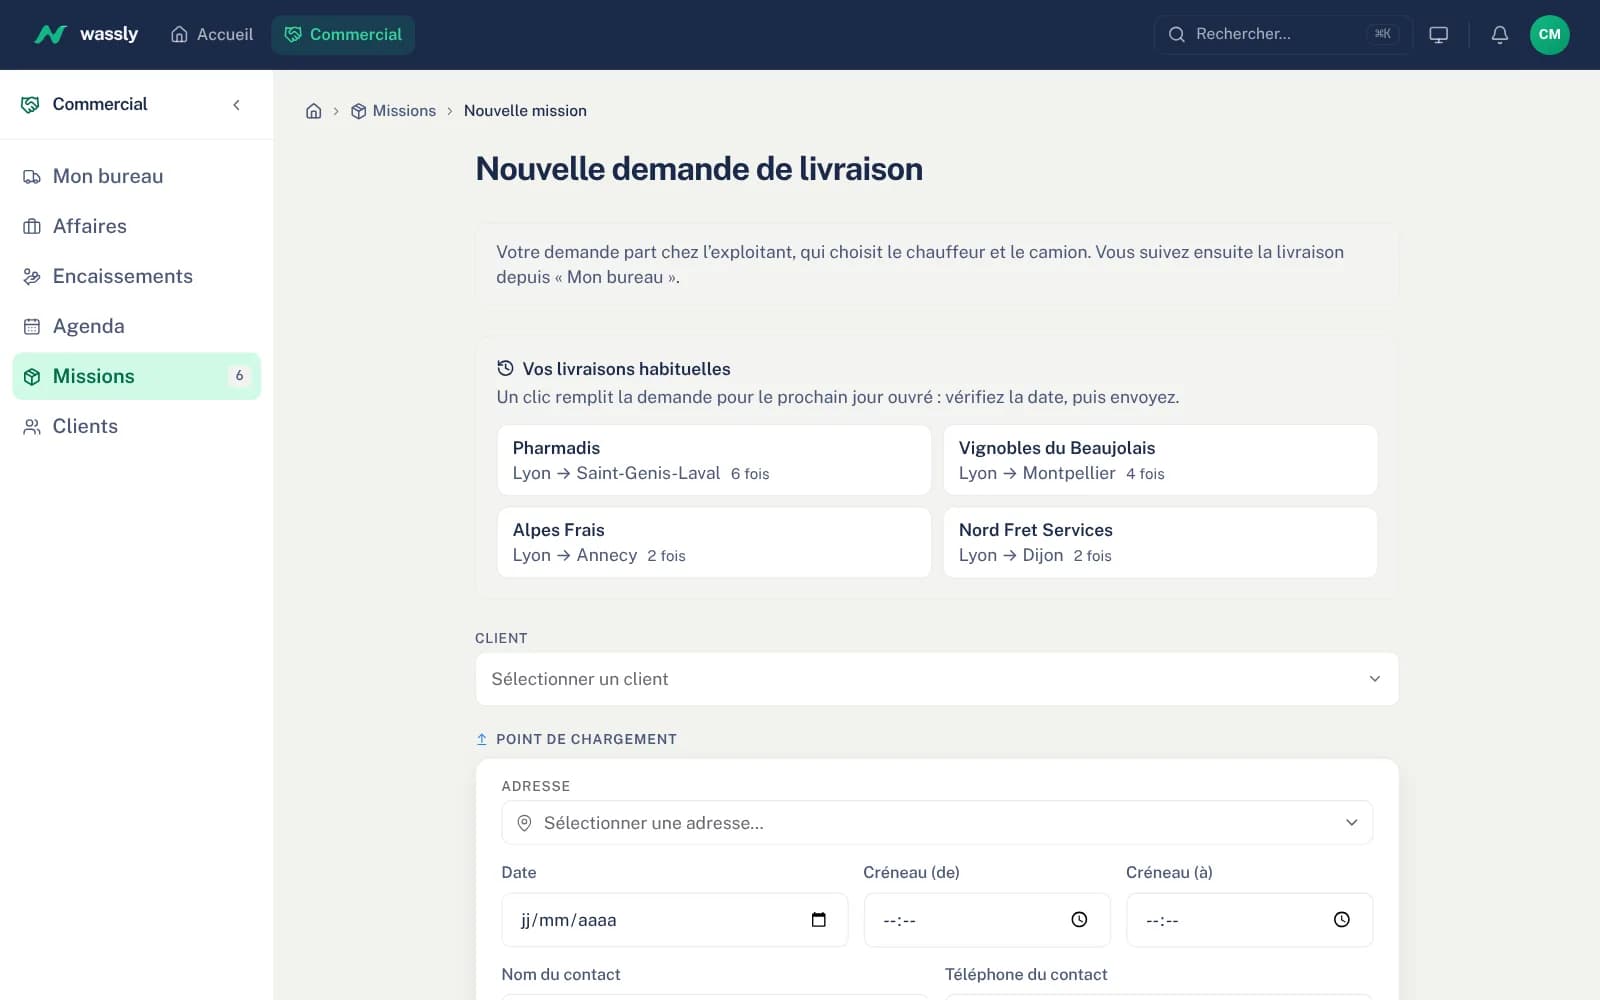The height and width of the screenshot is (1000, 1600).
Task: Click the Vos livraisons habituelles heading
Action: tap(626, 369)
